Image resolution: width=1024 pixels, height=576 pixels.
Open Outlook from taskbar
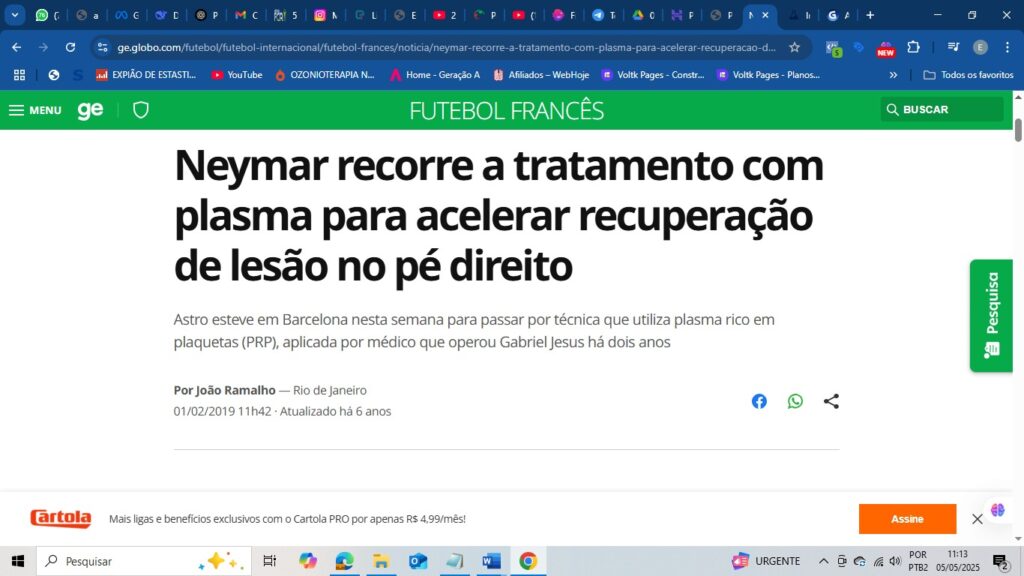tap(418, 561)
